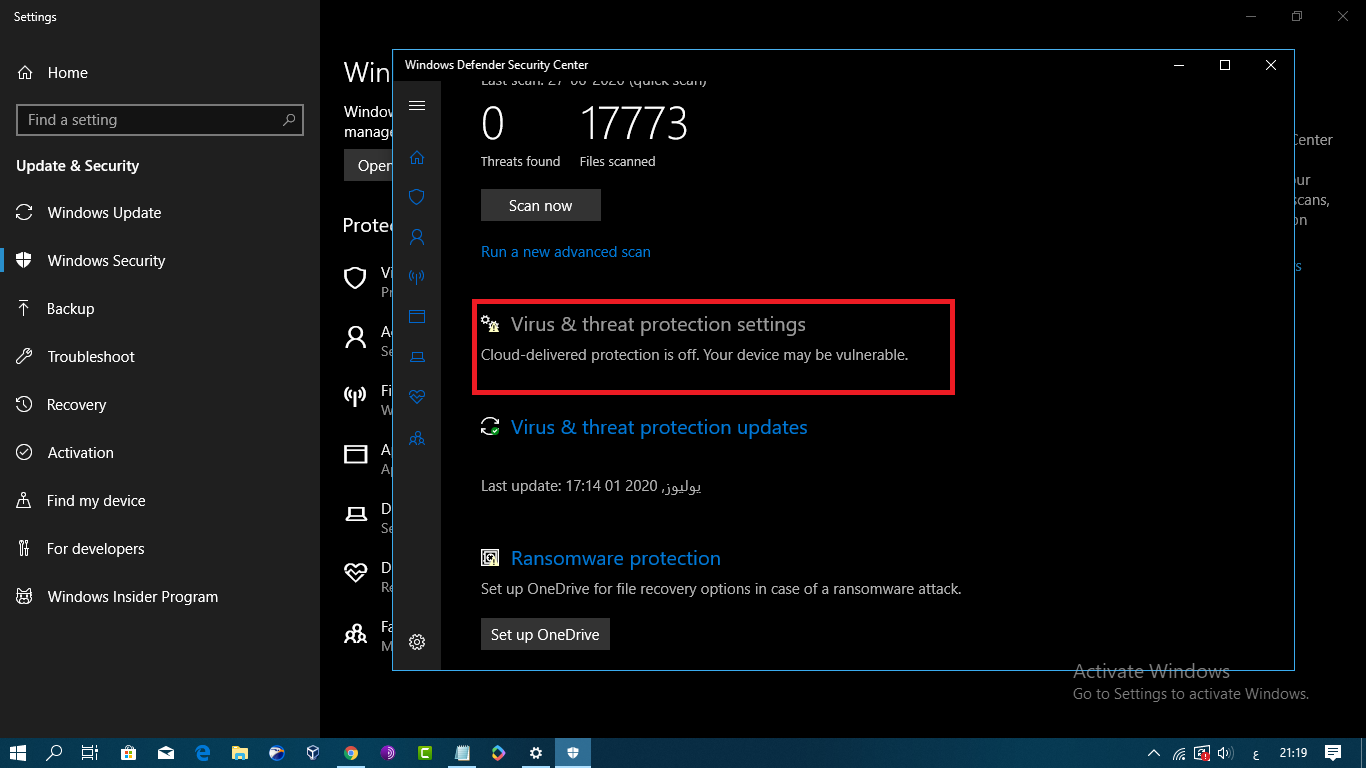Focus the Find a setting search box
This screenshot has width=1366, height=768.
160,120
